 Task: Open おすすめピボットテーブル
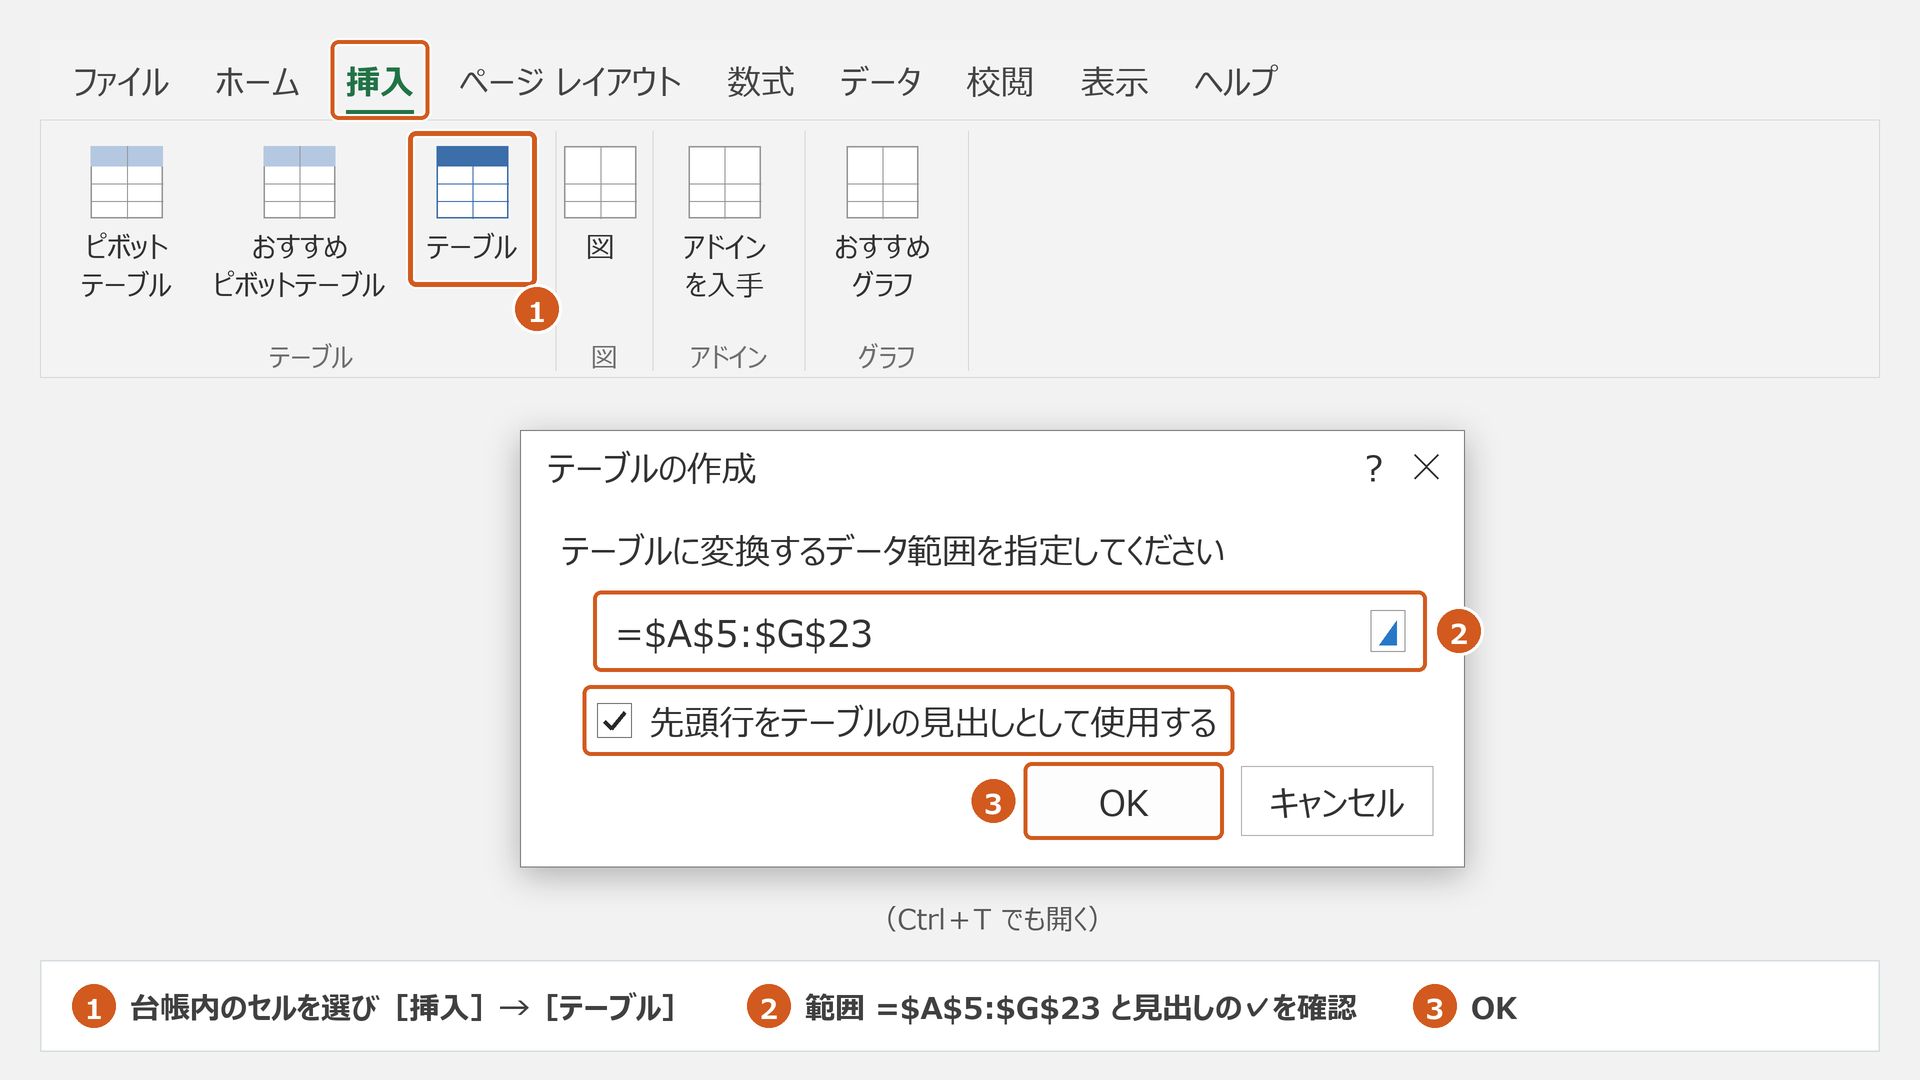click(x=299, y=222)
